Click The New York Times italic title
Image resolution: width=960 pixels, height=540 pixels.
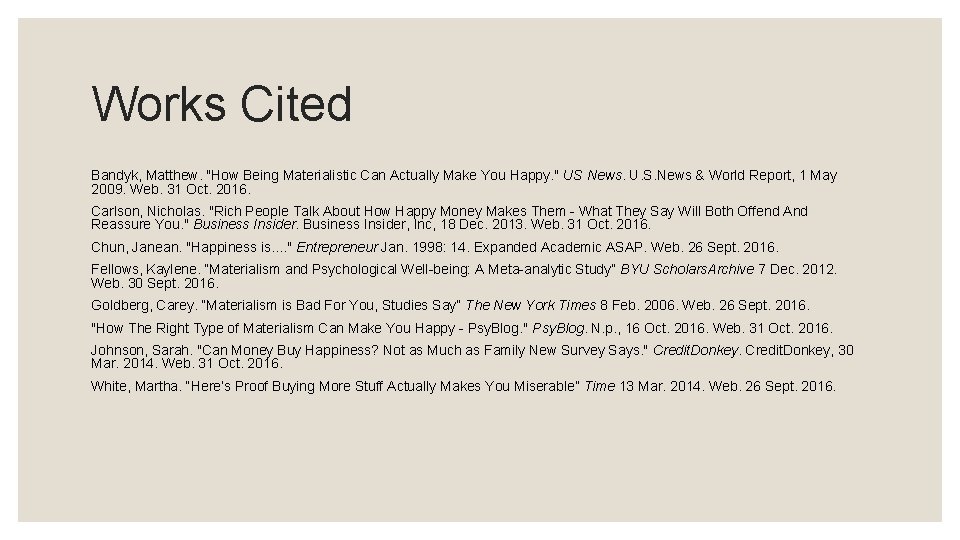pyautogui.click(x=530, y=305)
